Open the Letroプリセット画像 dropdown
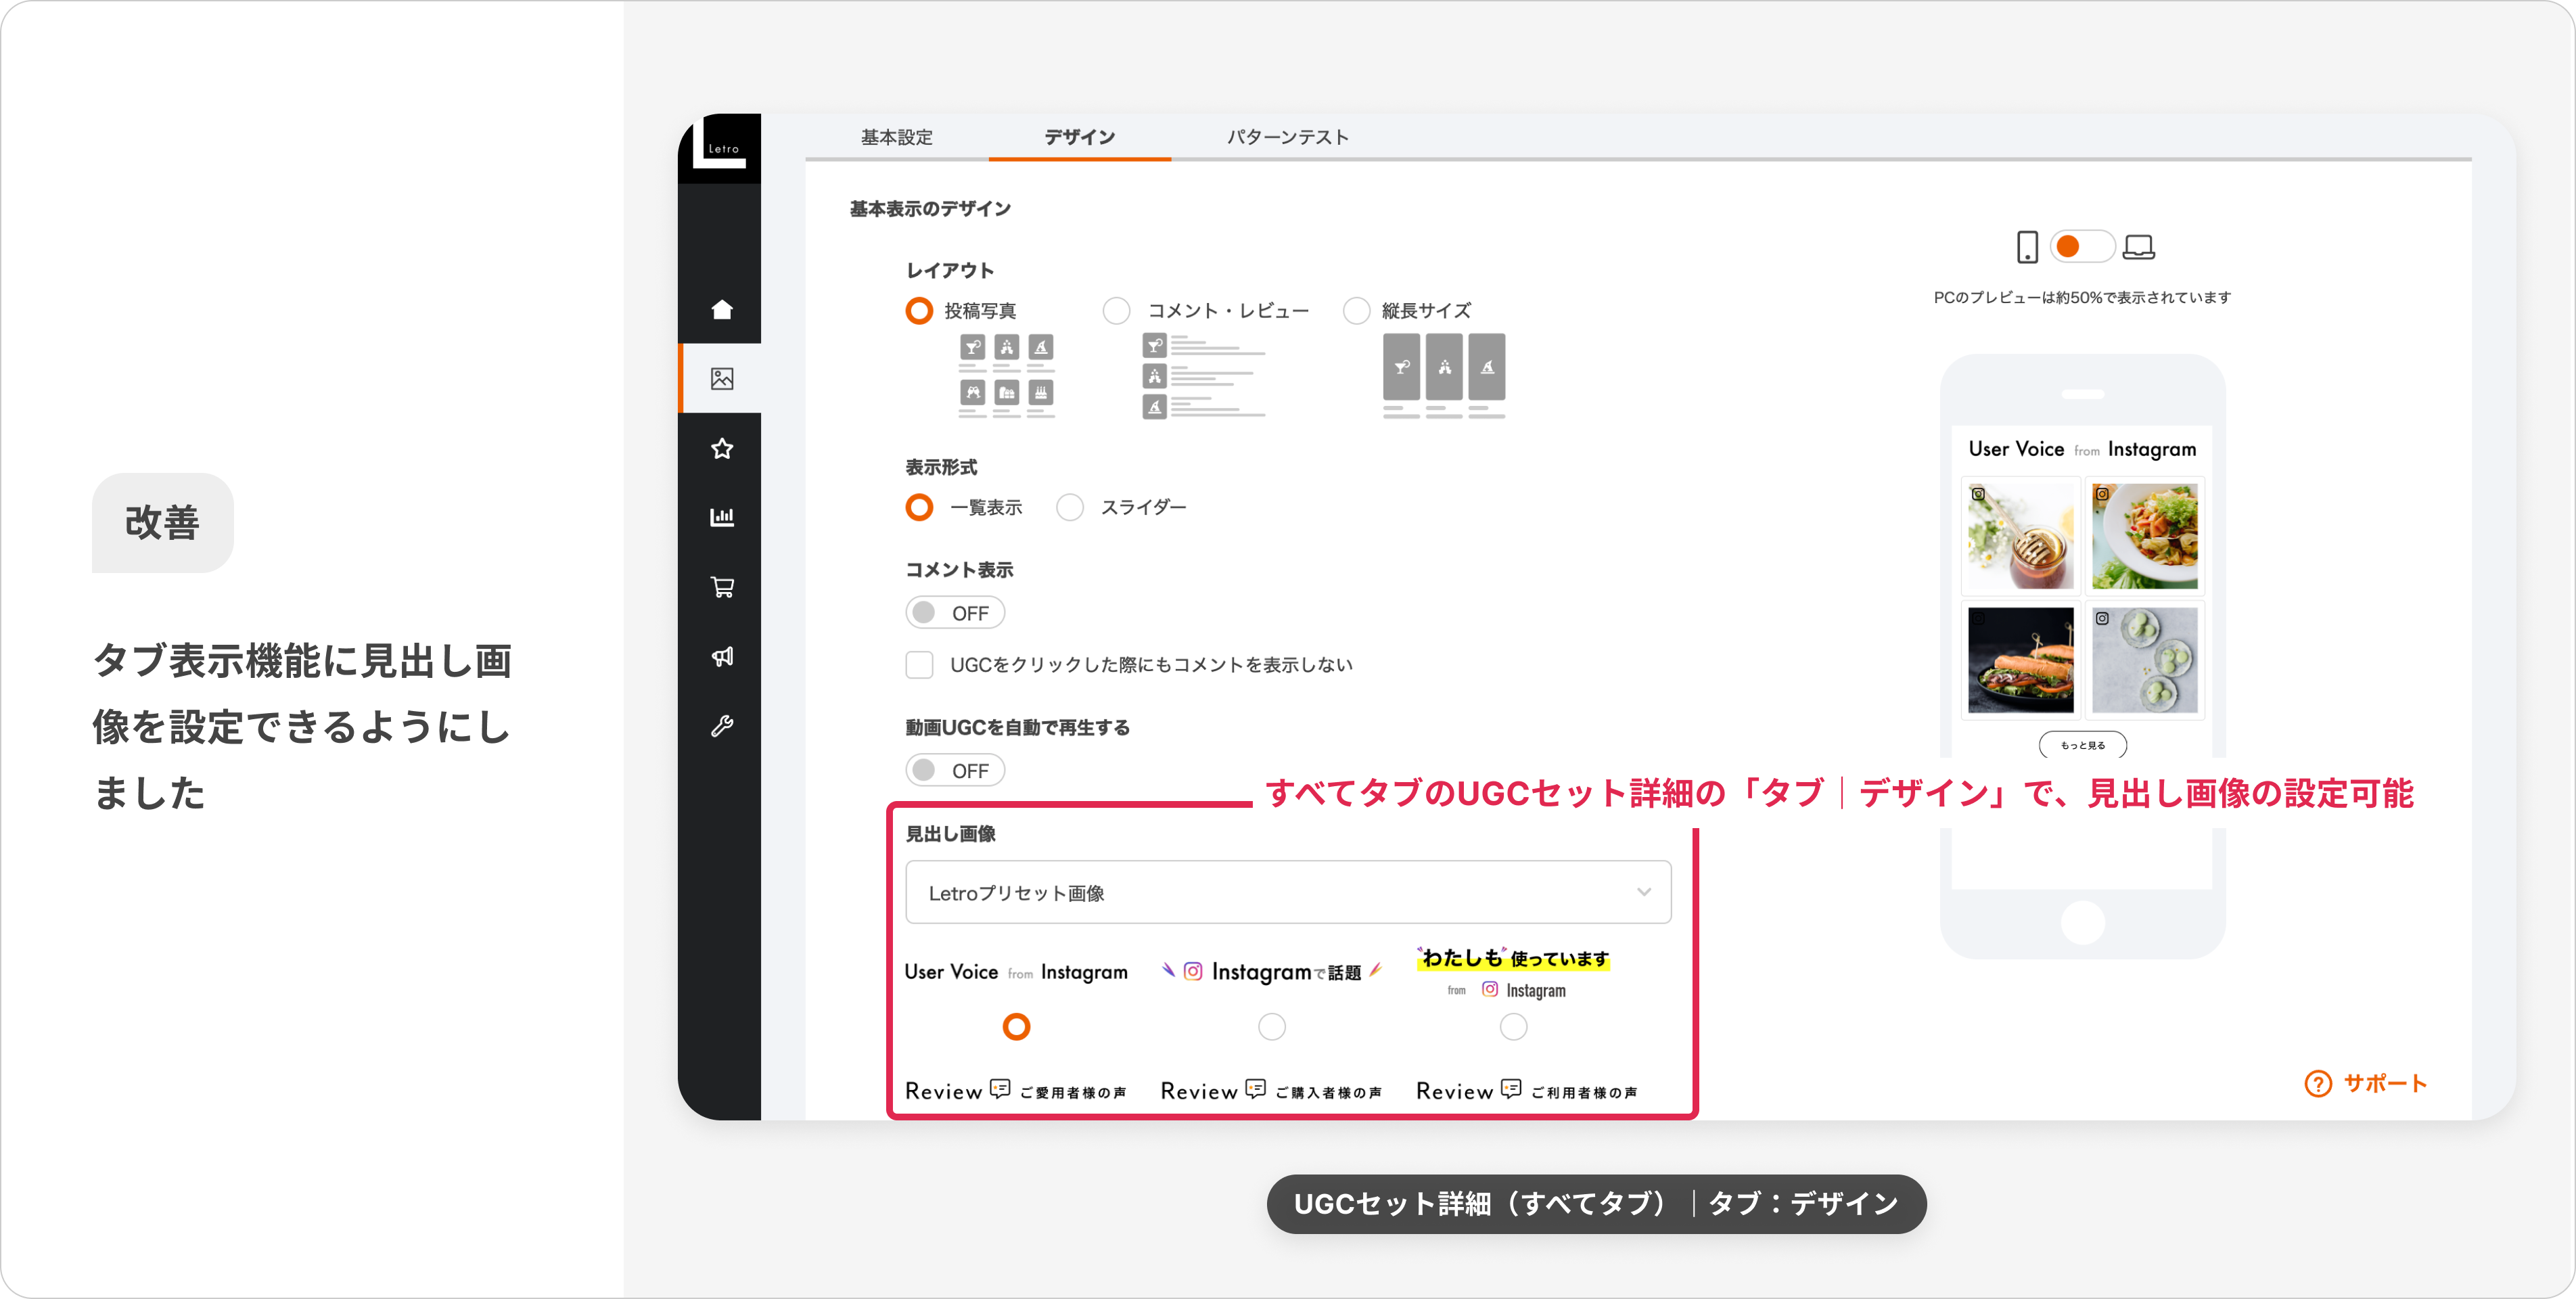 tap(1288, 891)
